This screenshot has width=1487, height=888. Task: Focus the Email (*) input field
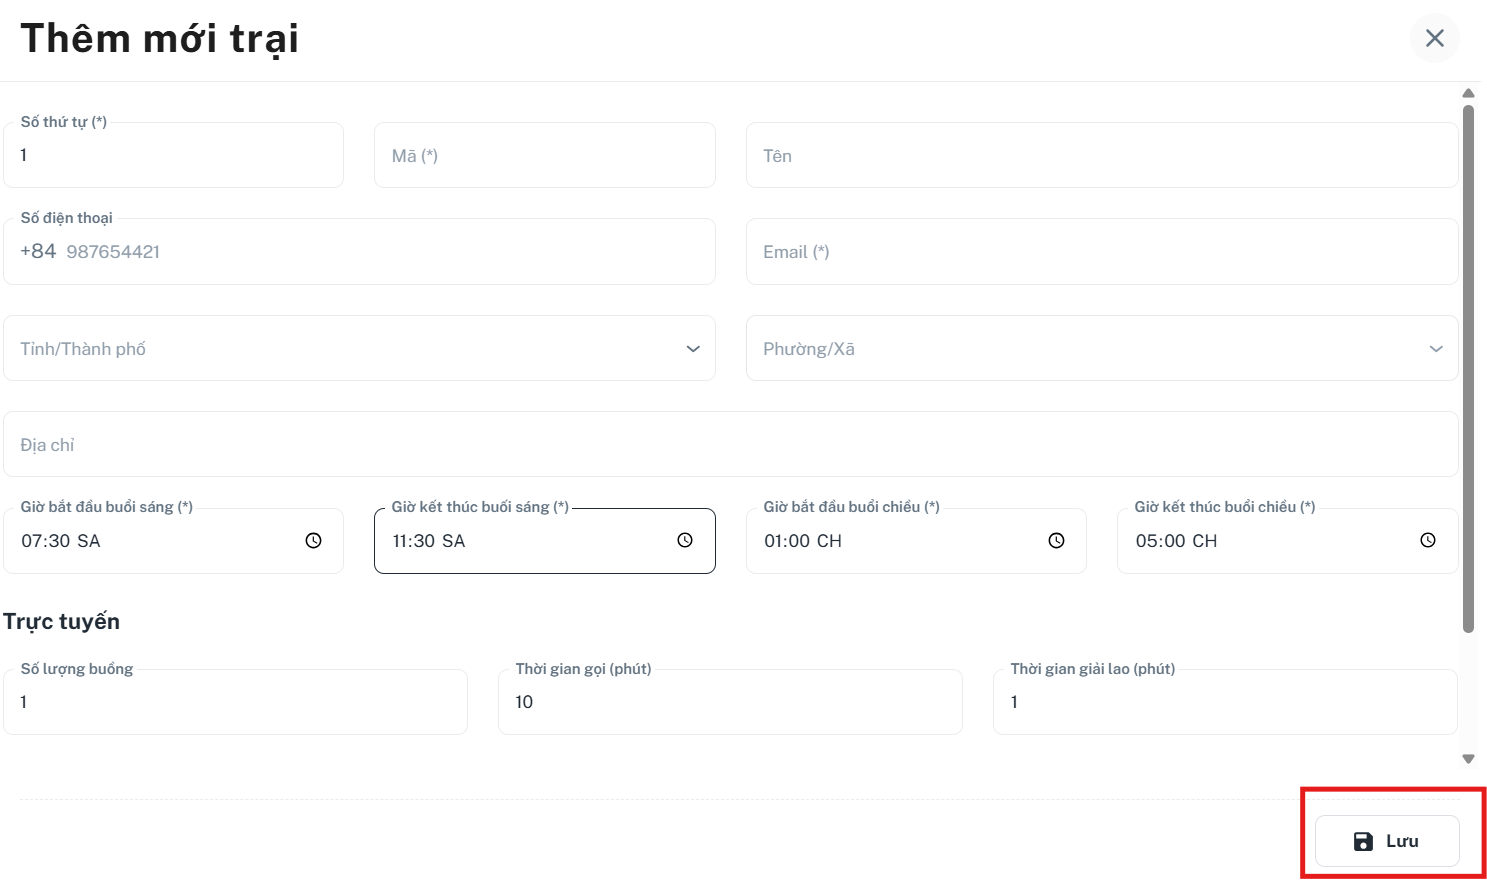pyautogui.click(x=1102, y=252)
